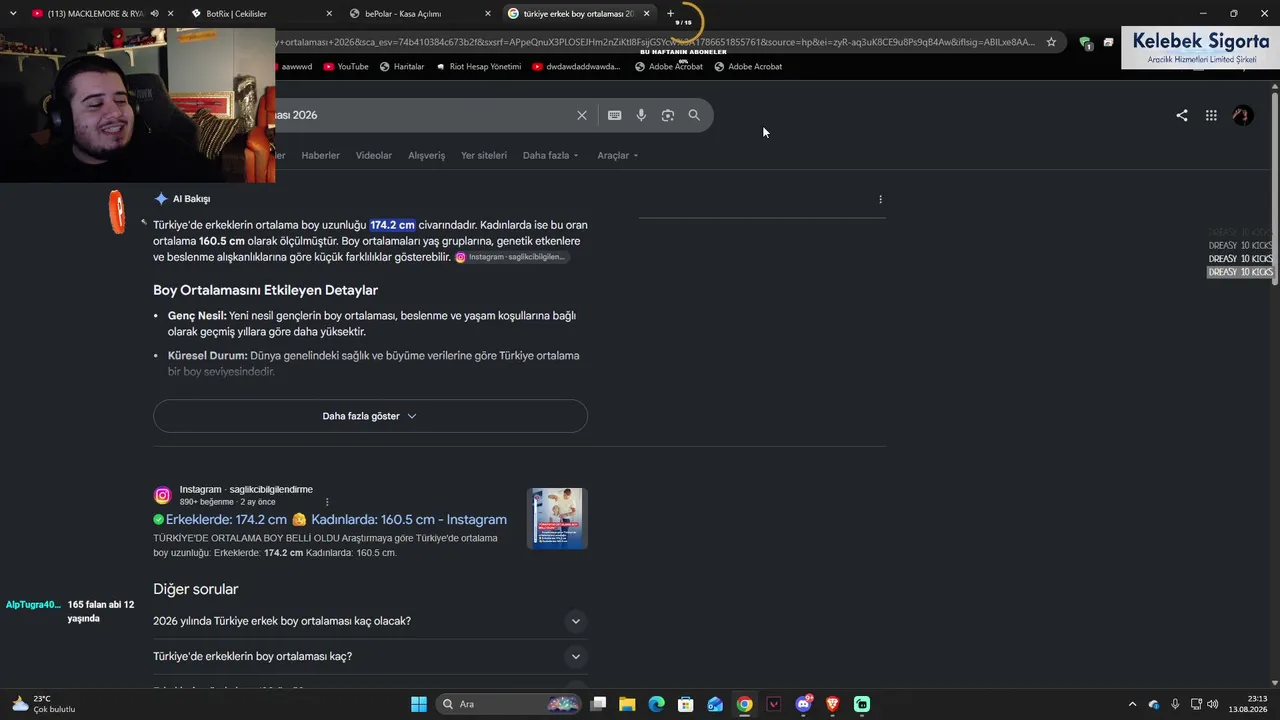
Task: Open the last Adobe Acrobat bookmark
Action: (x=748, y=67)
